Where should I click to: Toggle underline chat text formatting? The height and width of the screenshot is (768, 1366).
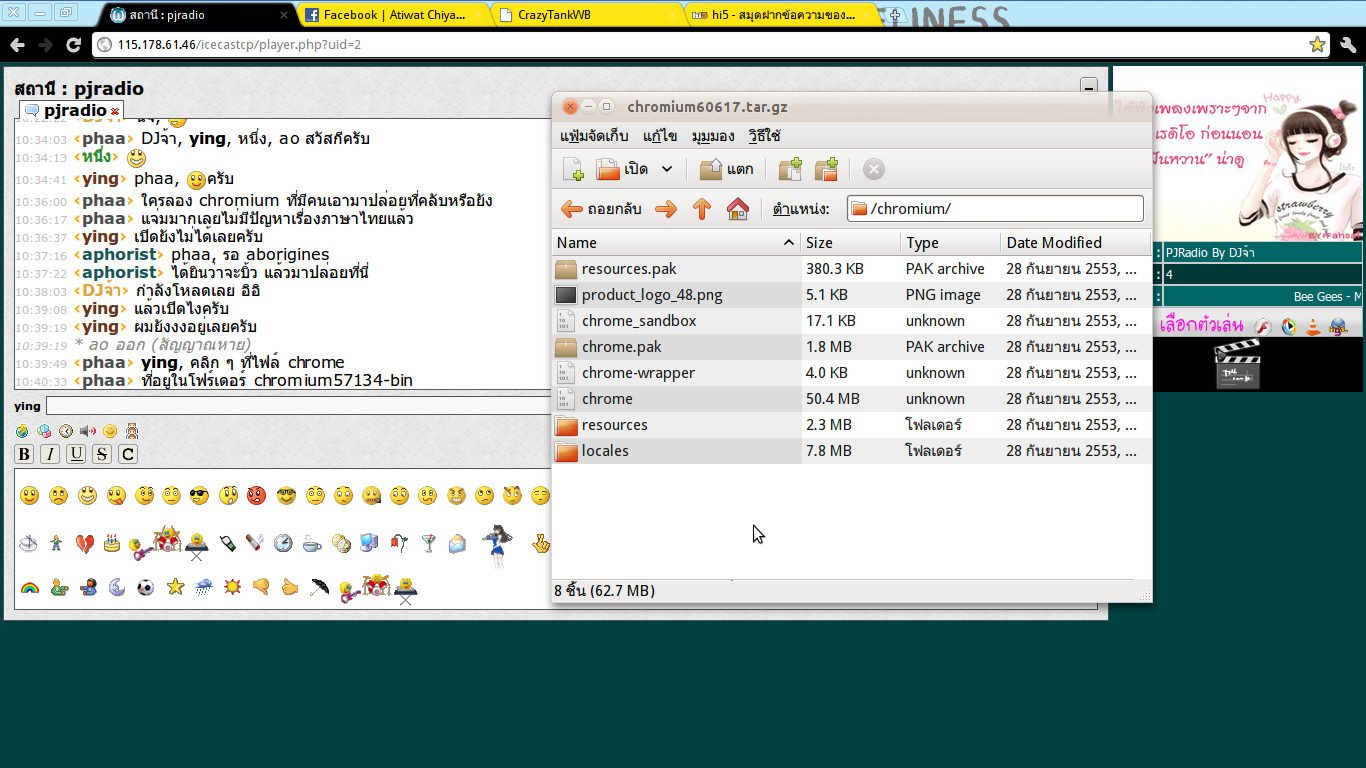point(76,454)
